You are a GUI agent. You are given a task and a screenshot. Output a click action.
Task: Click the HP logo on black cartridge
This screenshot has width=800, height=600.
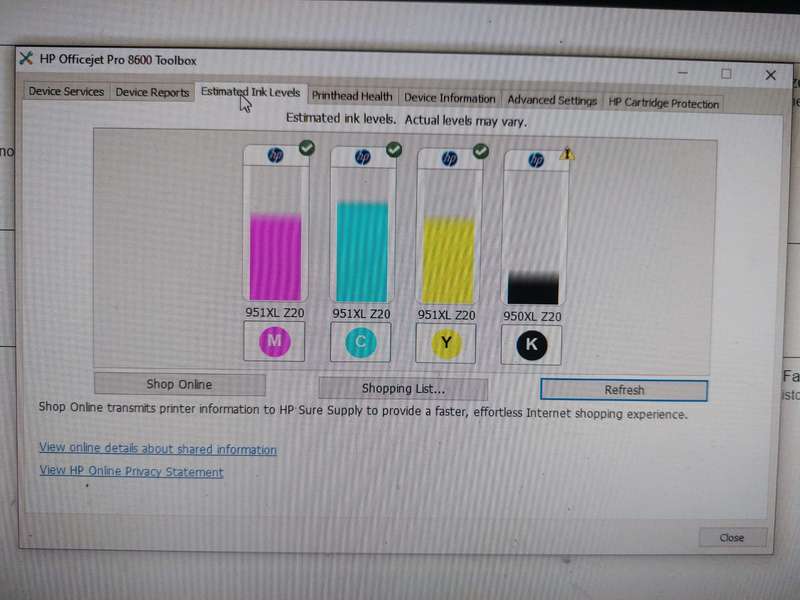click(536, 160)
